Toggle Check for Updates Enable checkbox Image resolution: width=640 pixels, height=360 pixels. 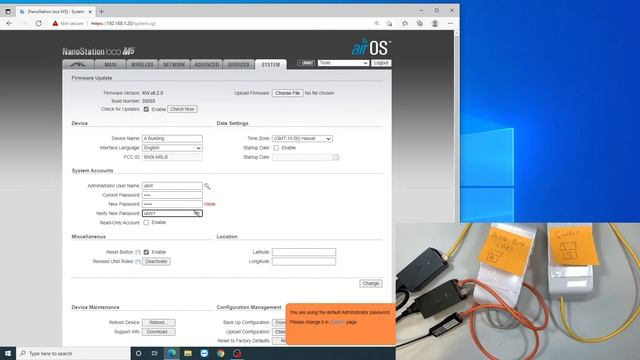tap(146, 109)
